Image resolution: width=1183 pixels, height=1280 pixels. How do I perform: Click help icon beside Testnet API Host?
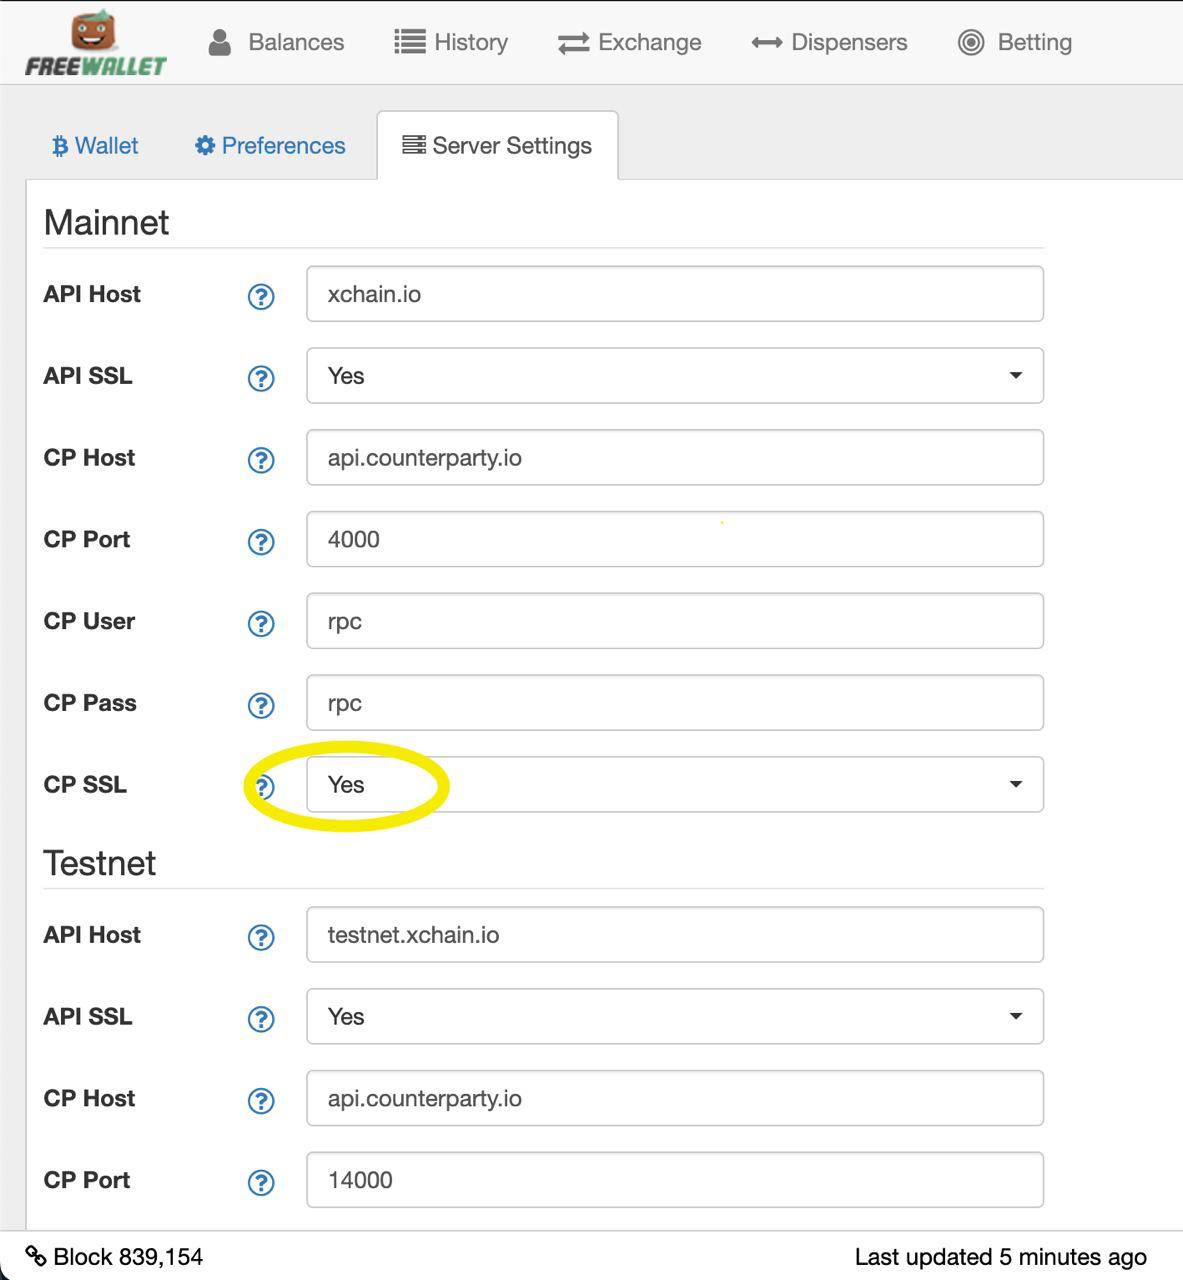(261, 937)
